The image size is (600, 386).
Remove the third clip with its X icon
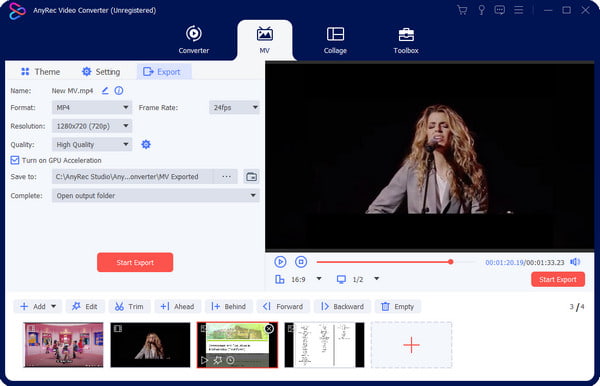click(x=269, y=329)
